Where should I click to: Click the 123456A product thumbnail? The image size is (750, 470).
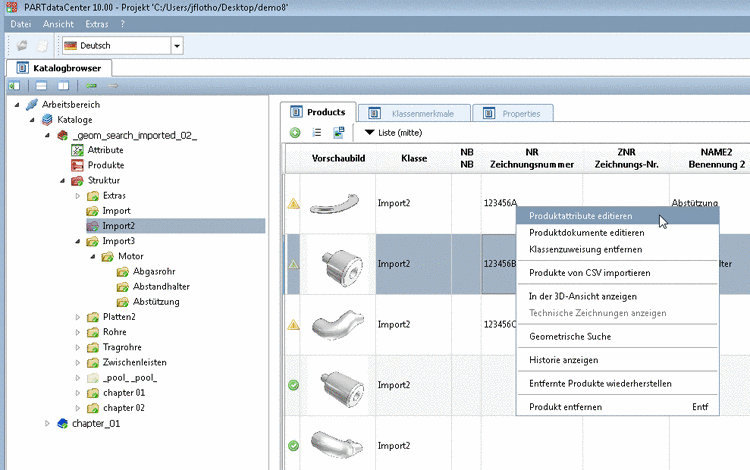pos(335,204)
